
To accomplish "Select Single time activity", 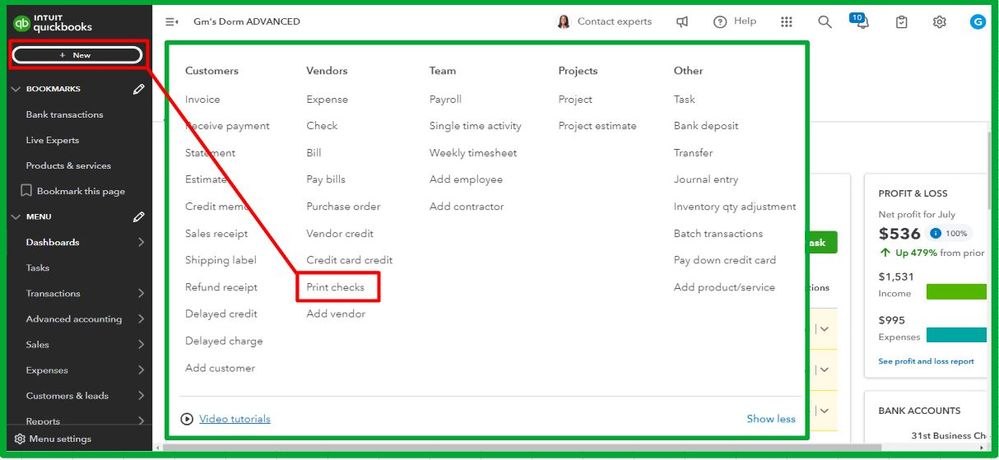I will pyautogui.click(x=475, y=126).
